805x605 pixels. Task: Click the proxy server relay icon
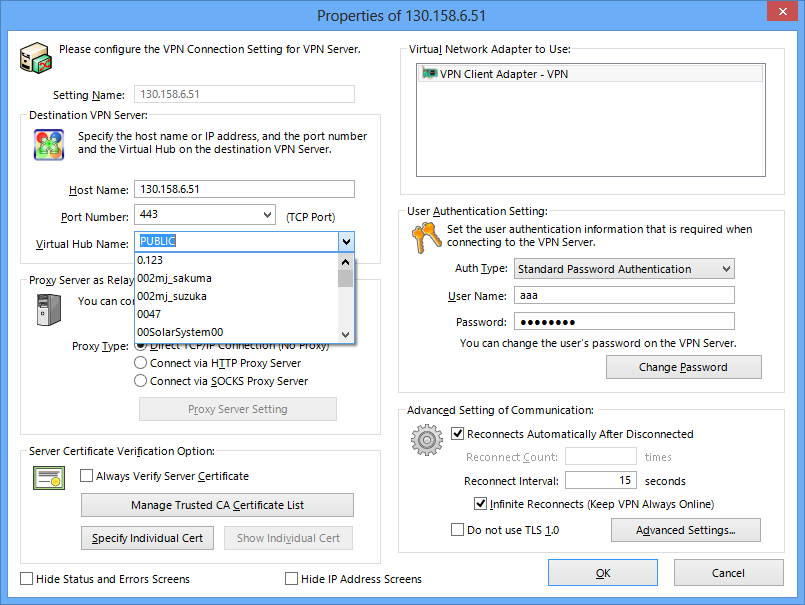tap(47, 310)
